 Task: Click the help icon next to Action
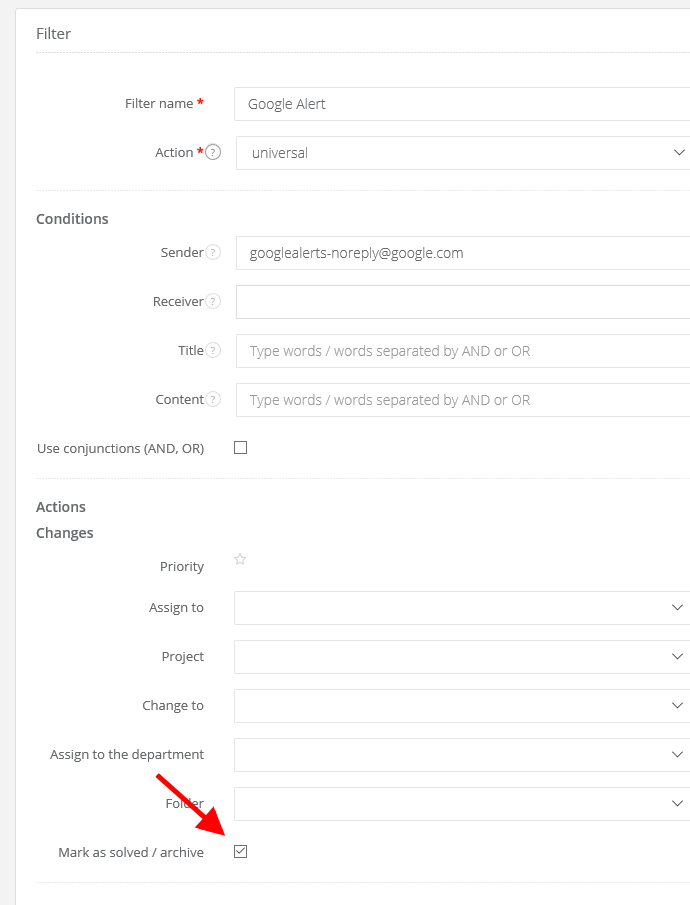[x=213, y=153]
